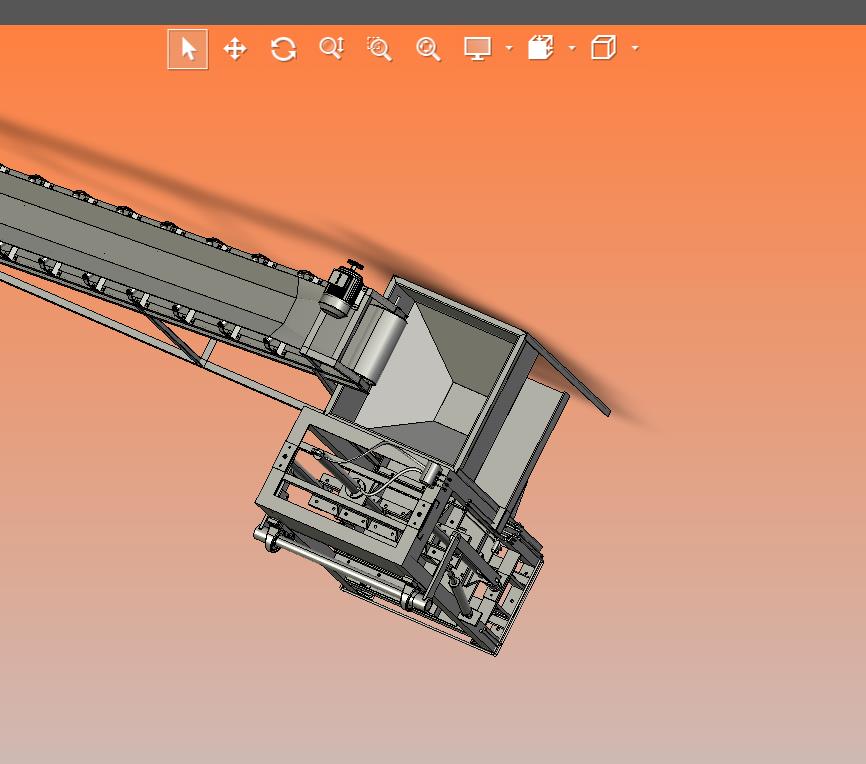Open dropdown arrow next to monitor icon
The height and width of the screenshot is (764, 866).
(x=509, y=48)
